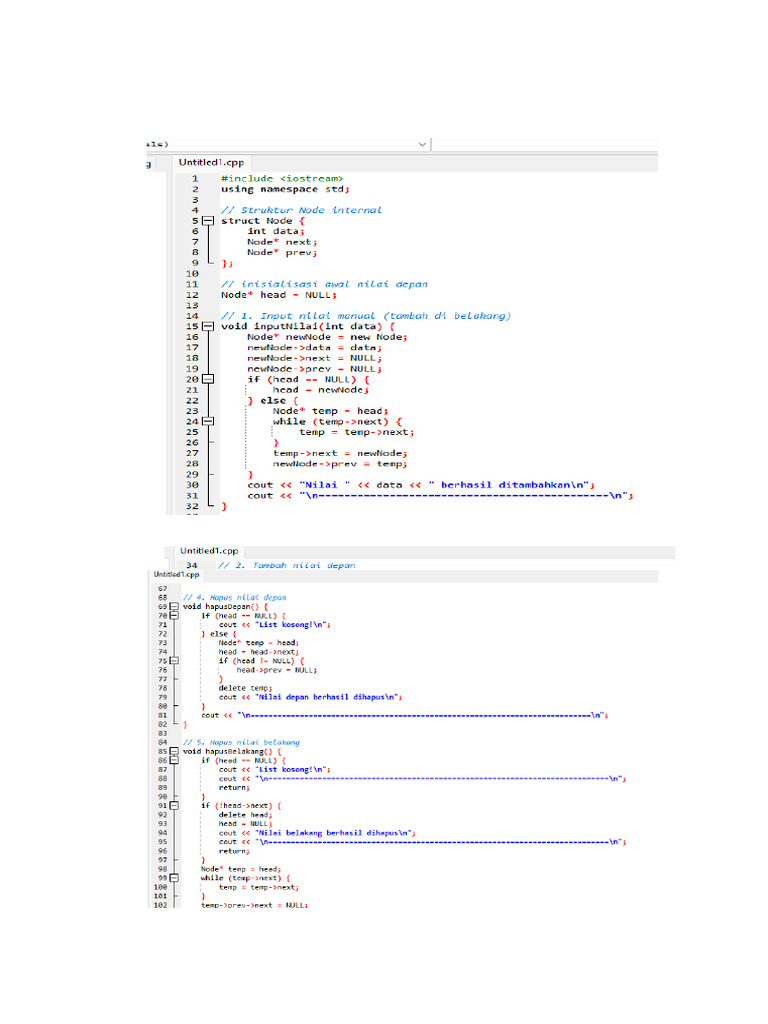Fold the while loop at line 24
The width and height of the screenshot is (768, 1024).
[x=207, y=421]
